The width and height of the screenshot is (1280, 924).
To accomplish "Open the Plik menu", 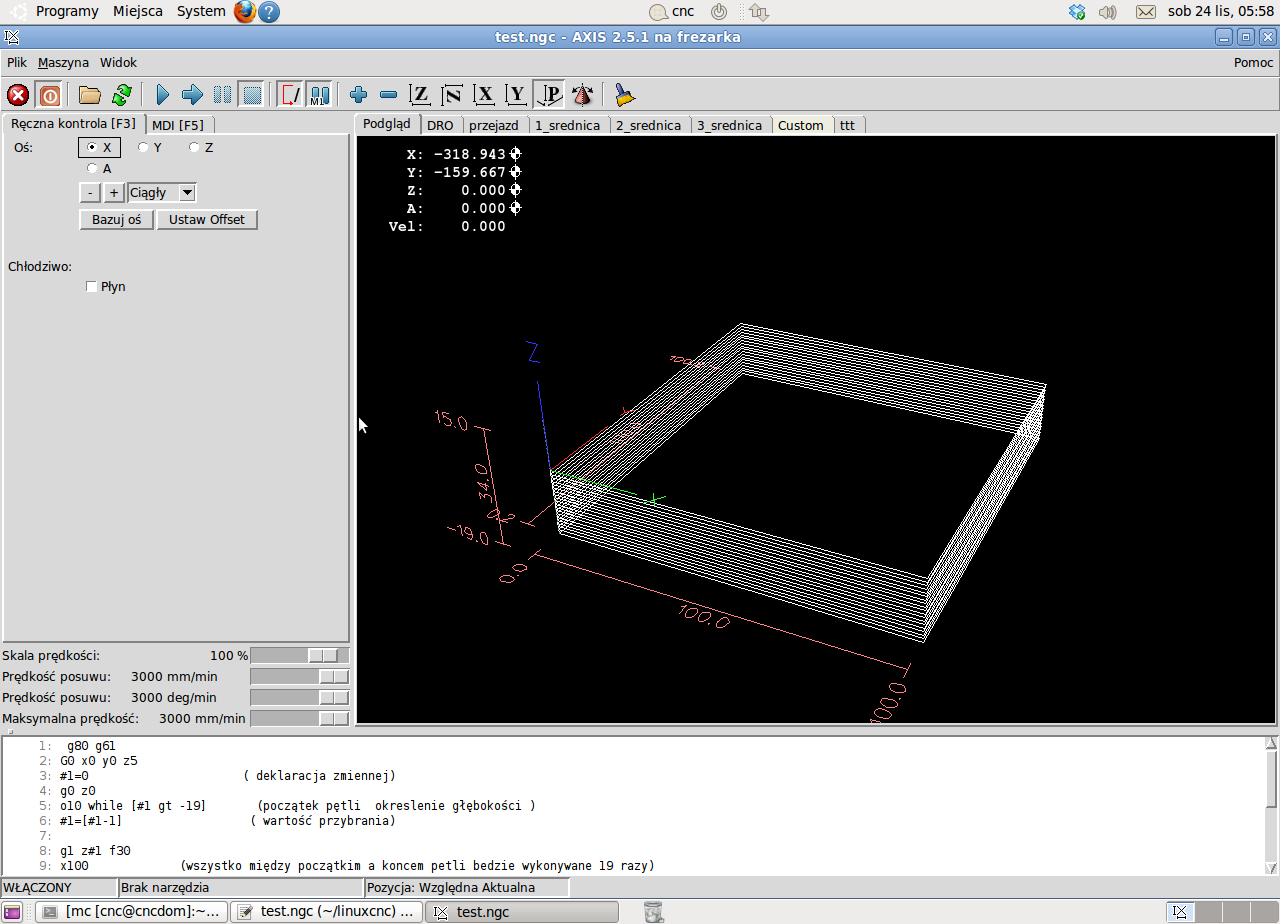I will [x=17, y=62].
